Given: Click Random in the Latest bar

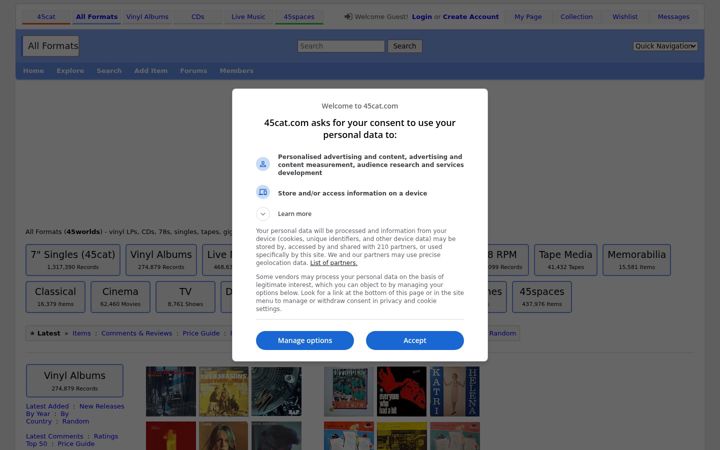Looking at the screenshot, I should [x=502, y=333].
